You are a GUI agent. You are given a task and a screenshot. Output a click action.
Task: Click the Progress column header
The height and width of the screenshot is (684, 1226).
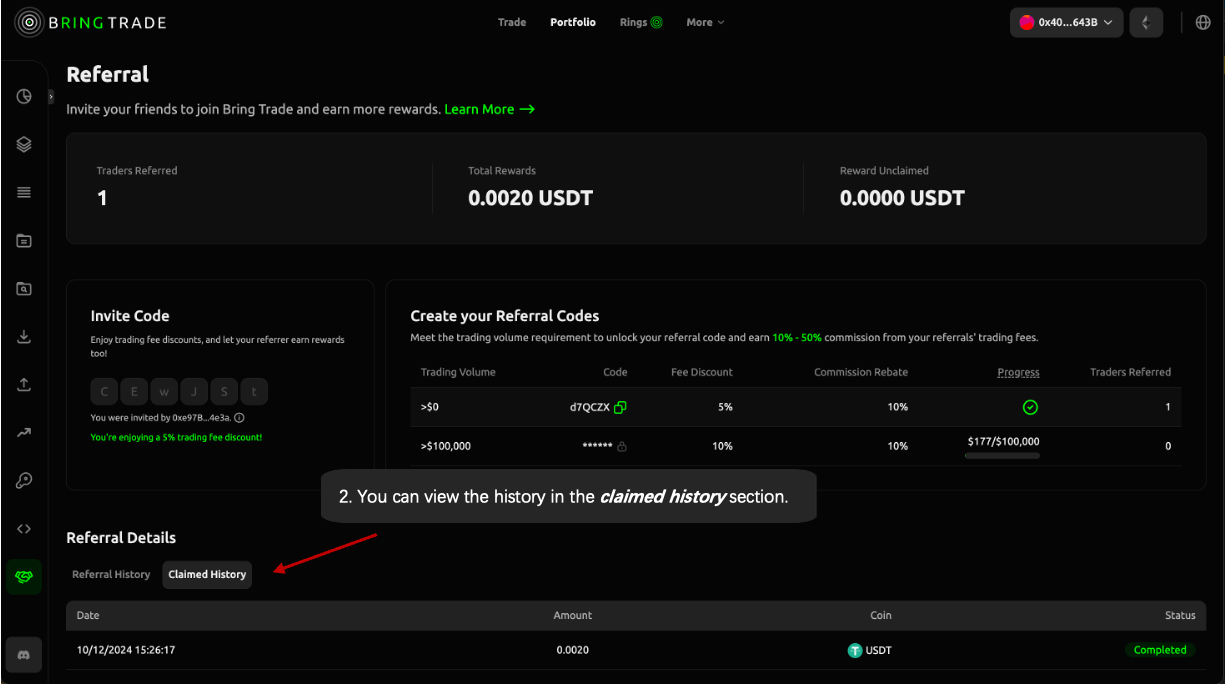click(x=1018, y=372)
